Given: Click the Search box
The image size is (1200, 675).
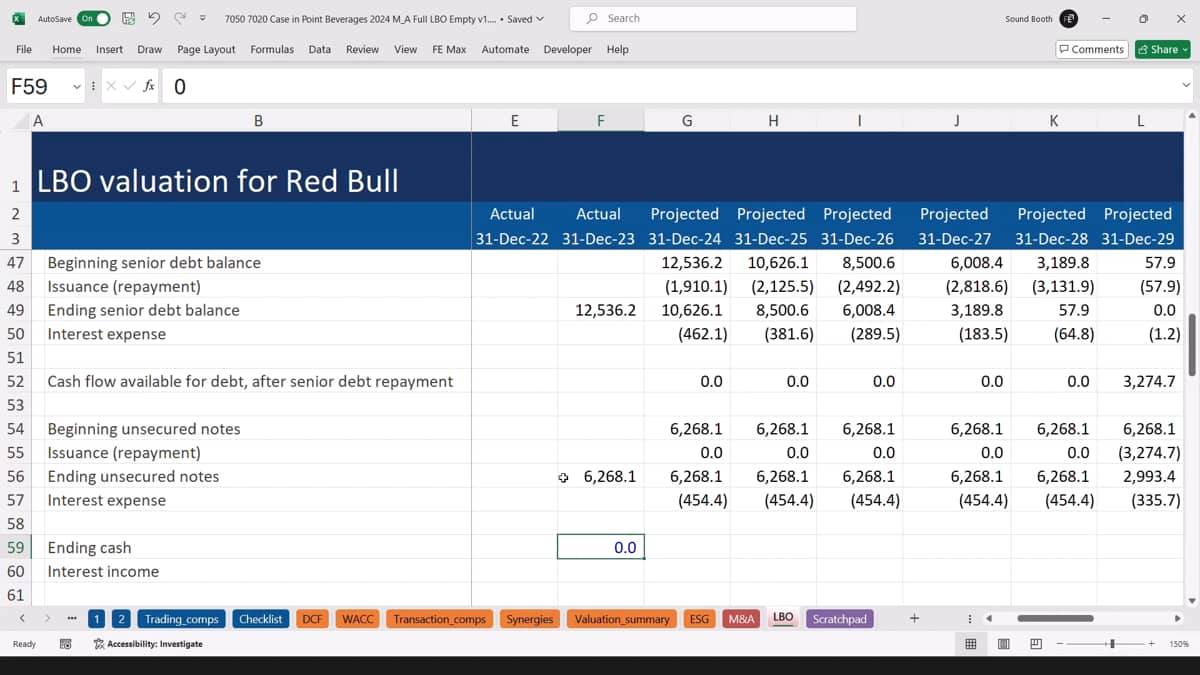Looking at the screenshot, I should [713, 19].
